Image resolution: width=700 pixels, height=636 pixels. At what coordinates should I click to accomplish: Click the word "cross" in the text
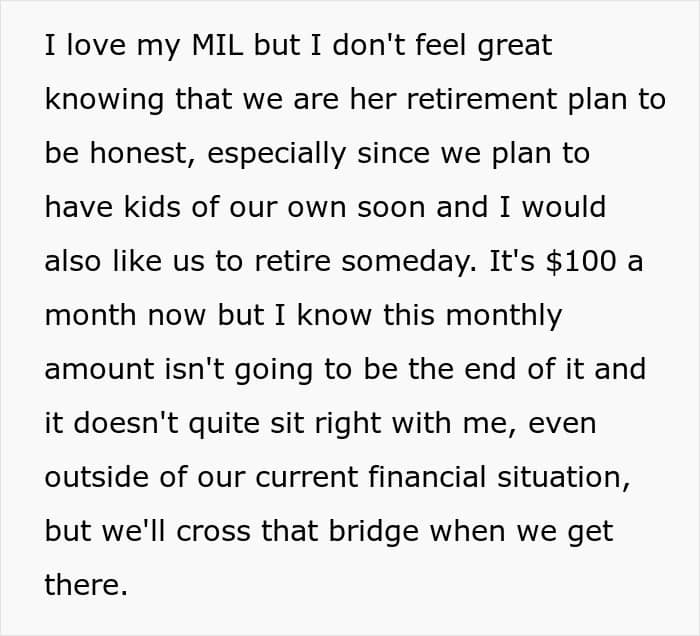point(213,532)
